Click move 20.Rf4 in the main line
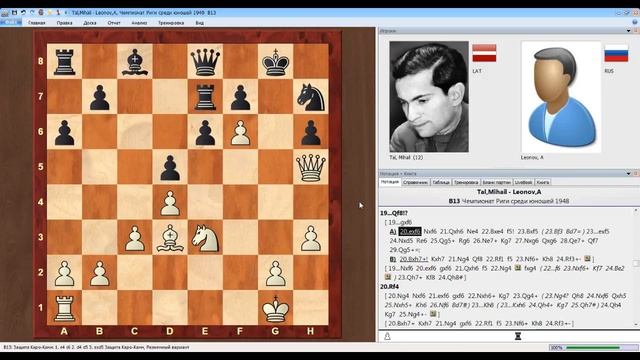The image size is (640, 360). (x=389, y=287)
